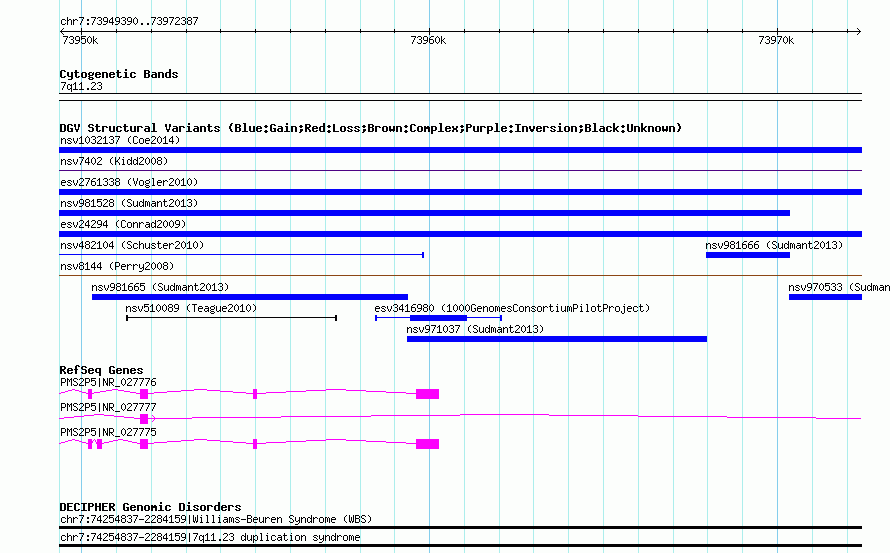Viewport: 890px width, 553px height.
Task: Click the nsv981666 (Sudmant2013) label
Action: pyautogui.click(x=774, y=245)
